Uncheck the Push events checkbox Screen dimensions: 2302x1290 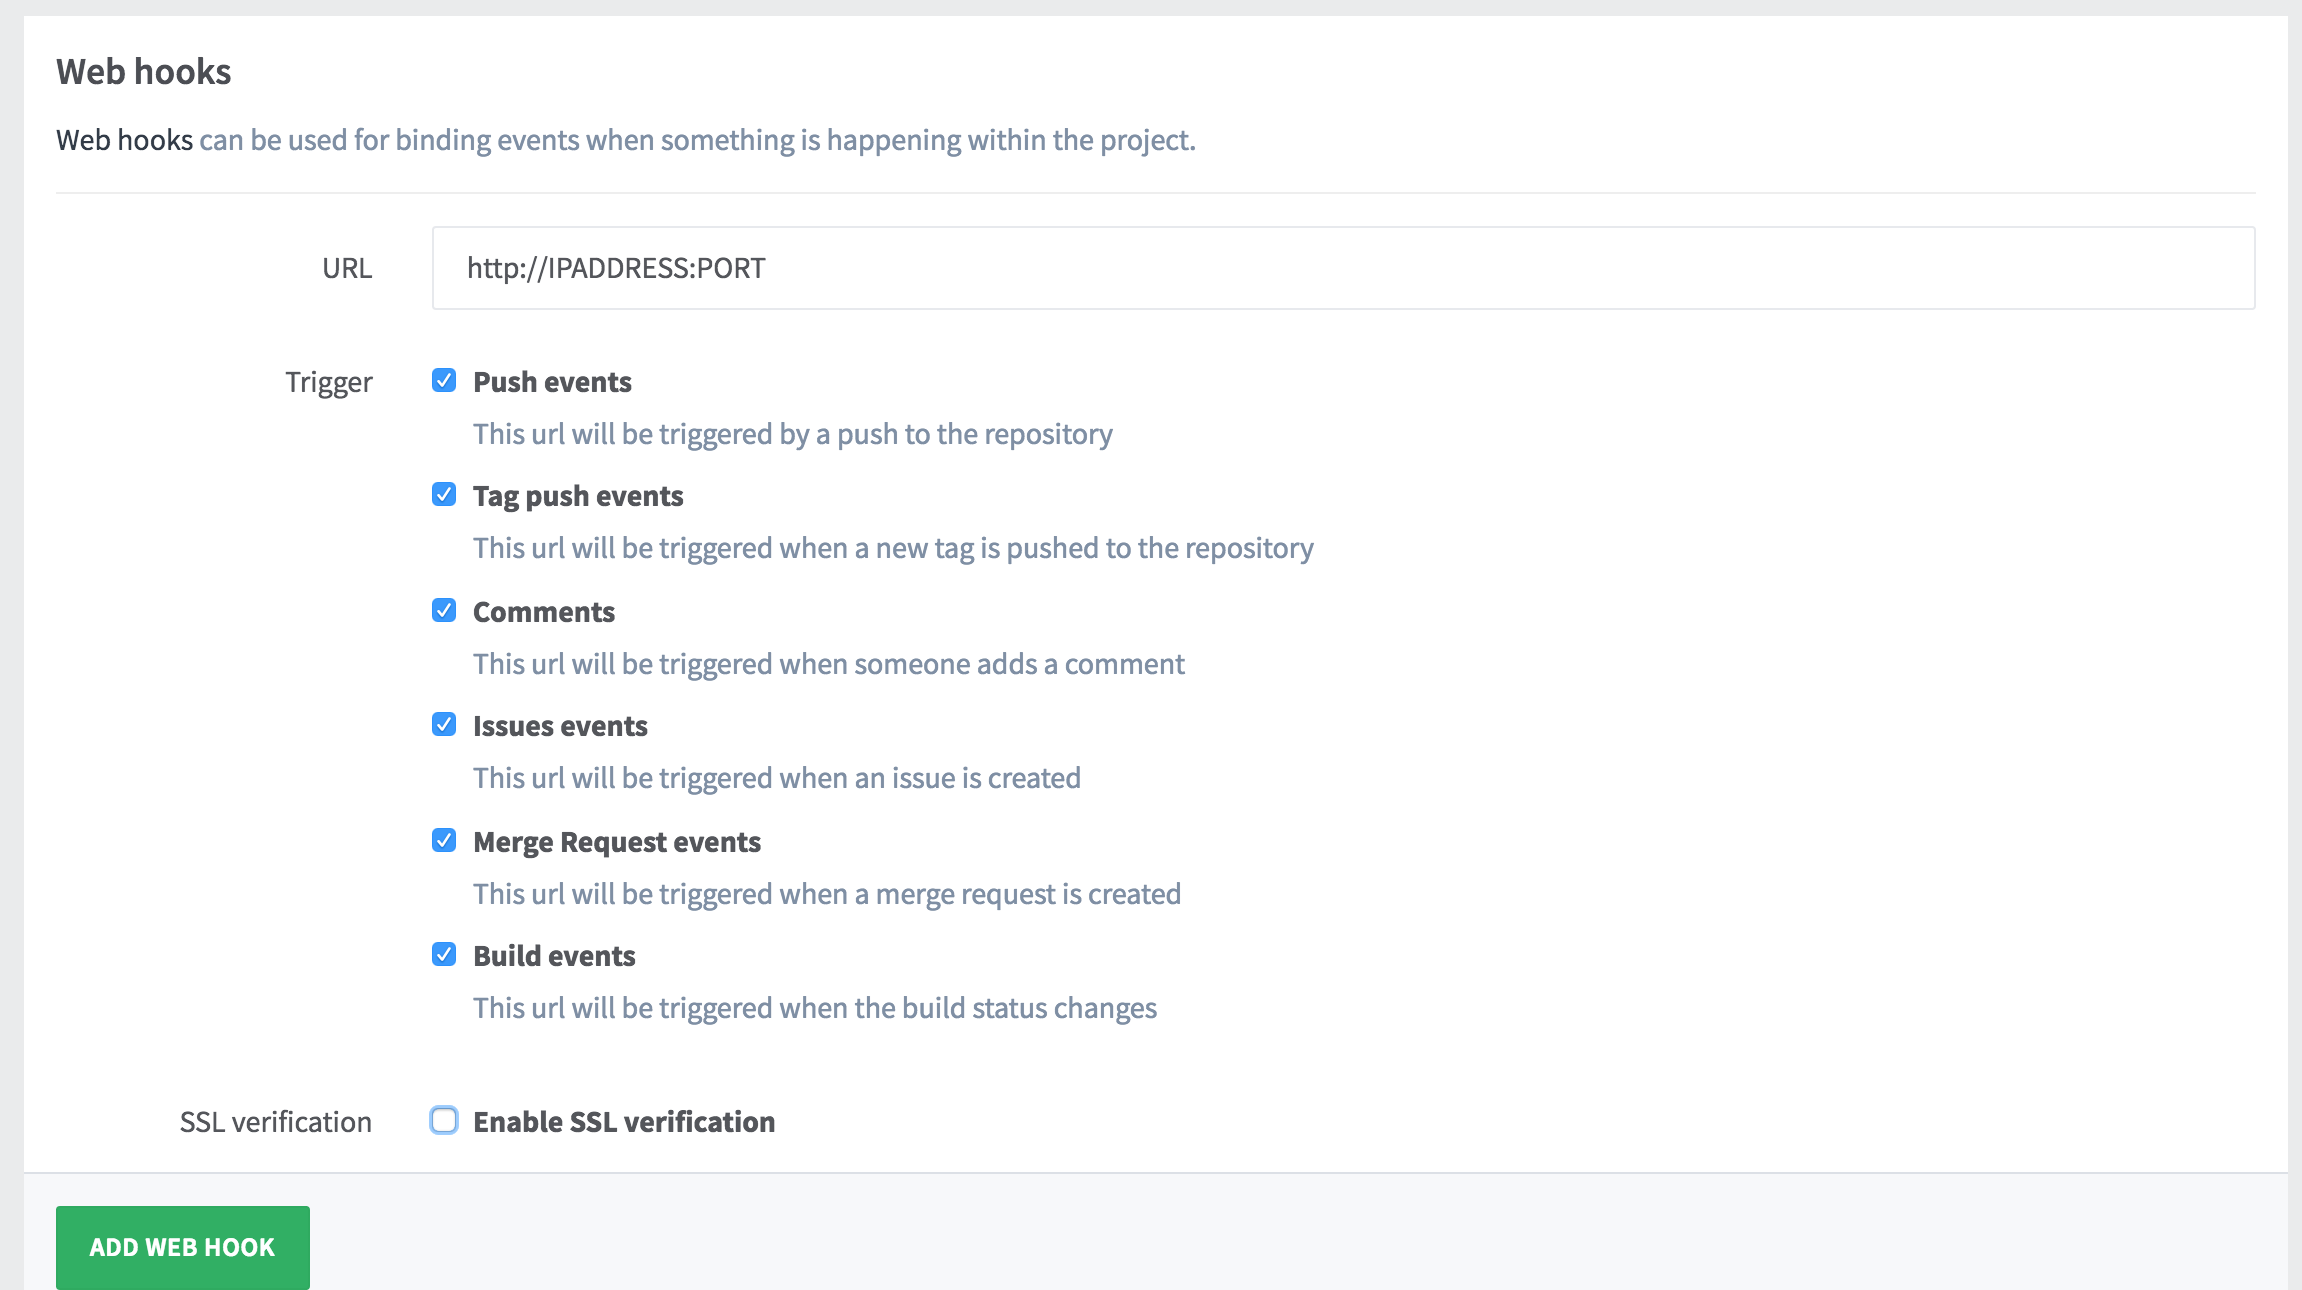pos(444,381)
